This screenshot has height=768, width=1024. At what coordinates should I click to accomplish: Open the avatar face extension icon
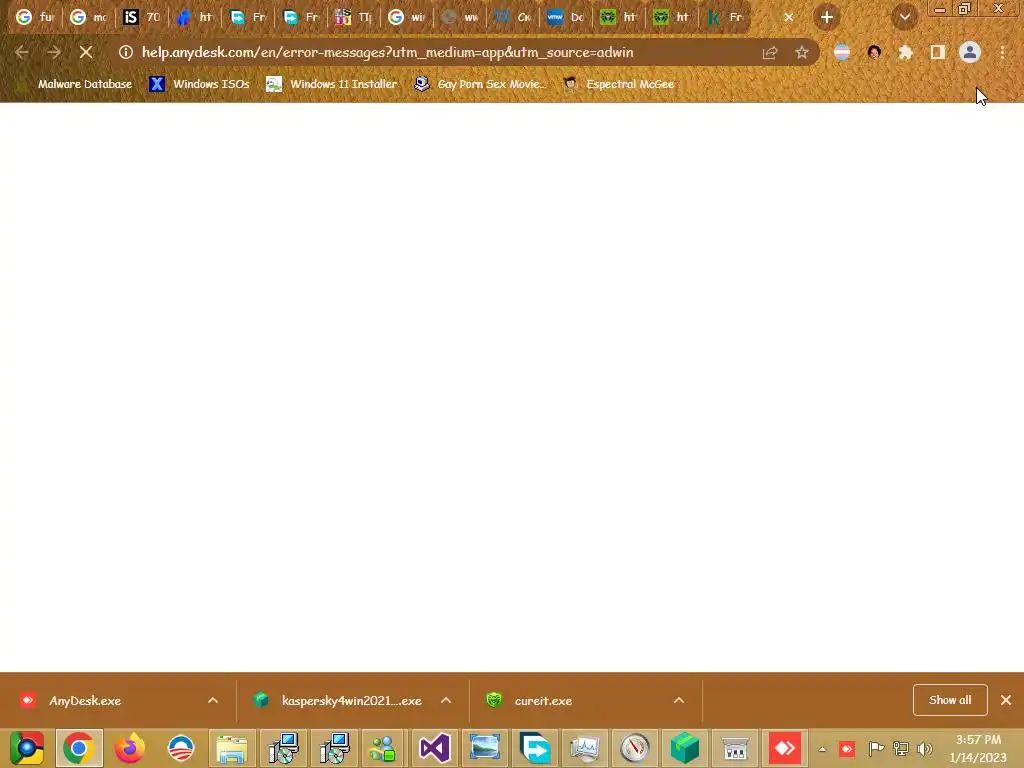pyautogui.click(x=874, y=52)
